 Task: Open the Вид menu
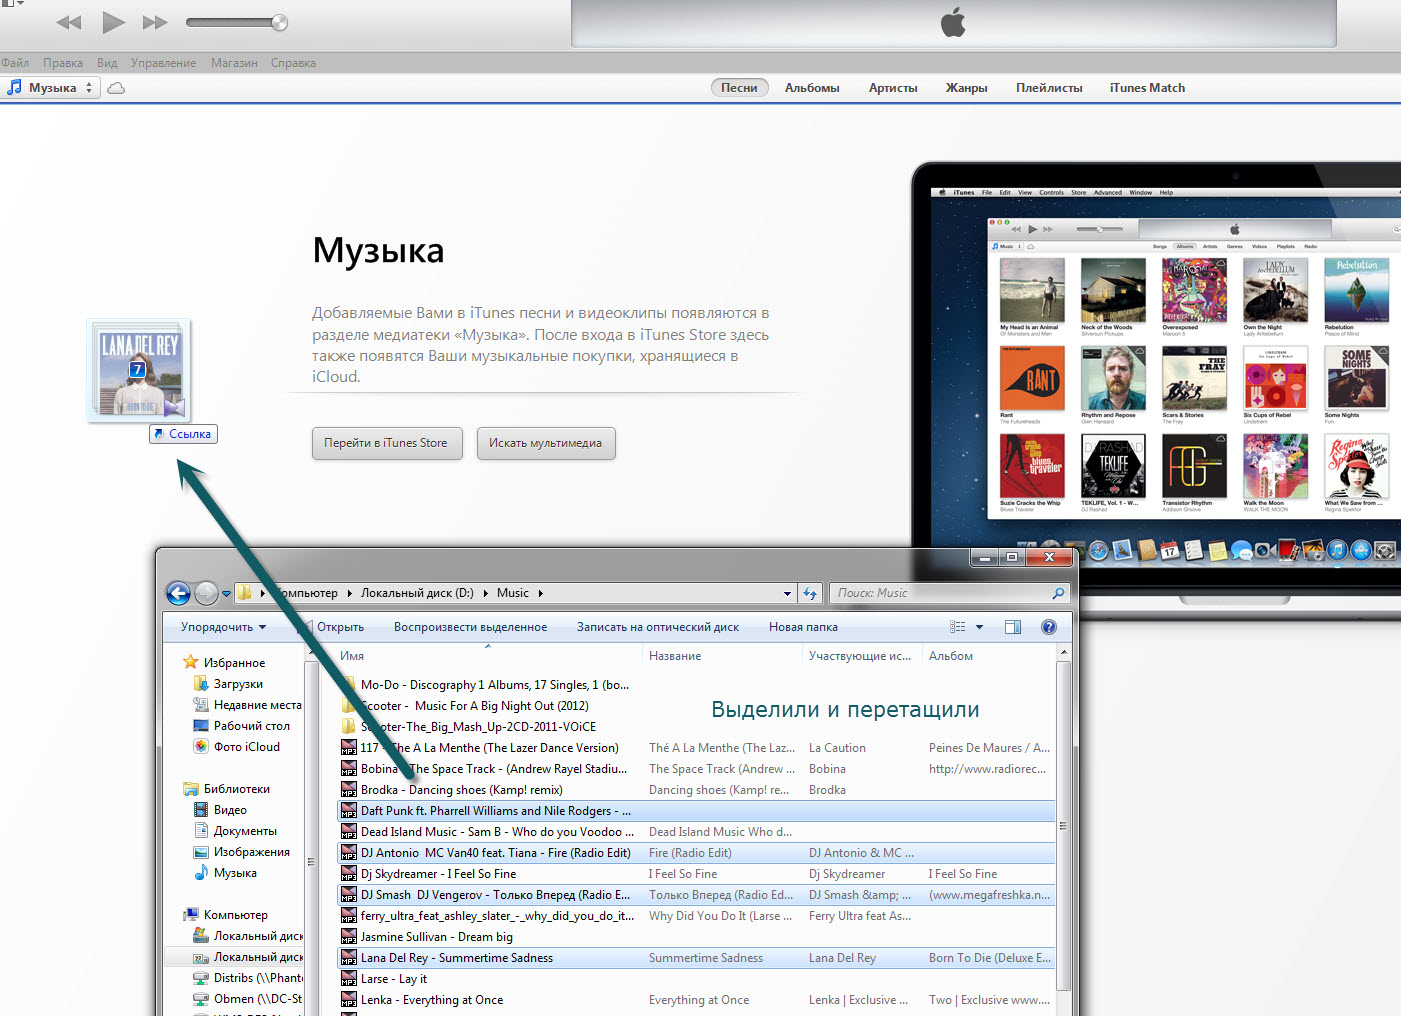coord(107,63)
